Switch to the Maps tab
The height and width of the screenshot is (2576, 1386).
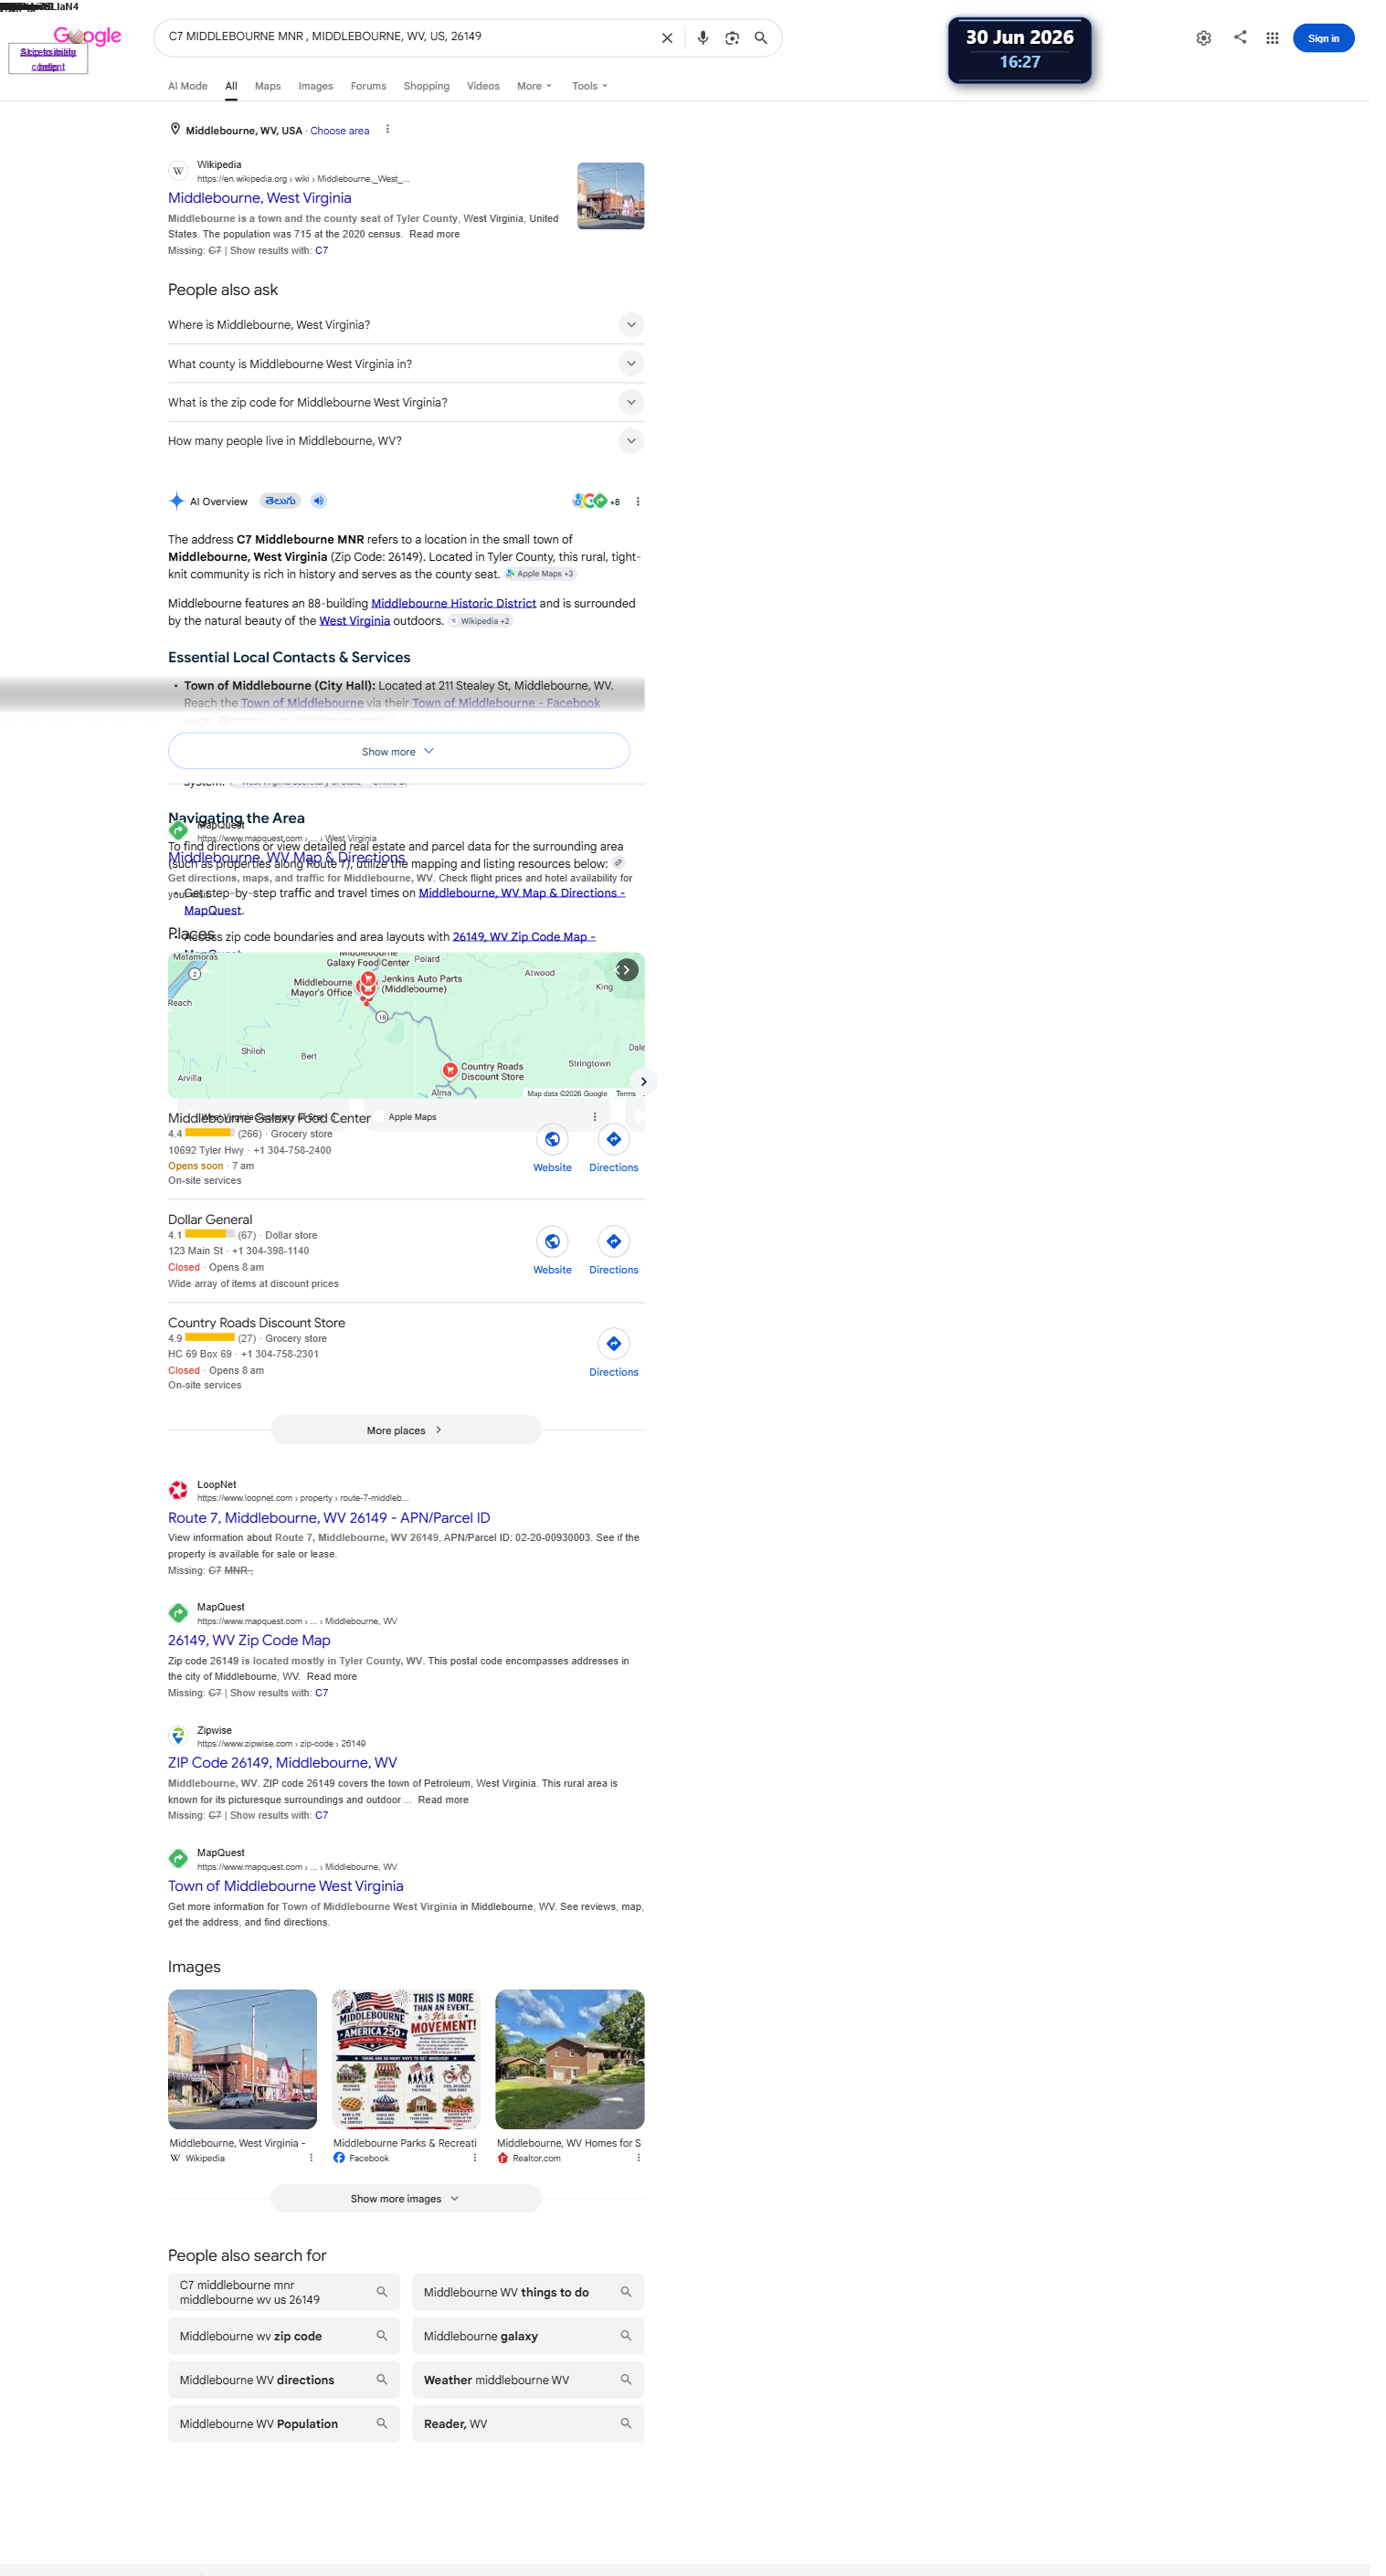(267, 86)
